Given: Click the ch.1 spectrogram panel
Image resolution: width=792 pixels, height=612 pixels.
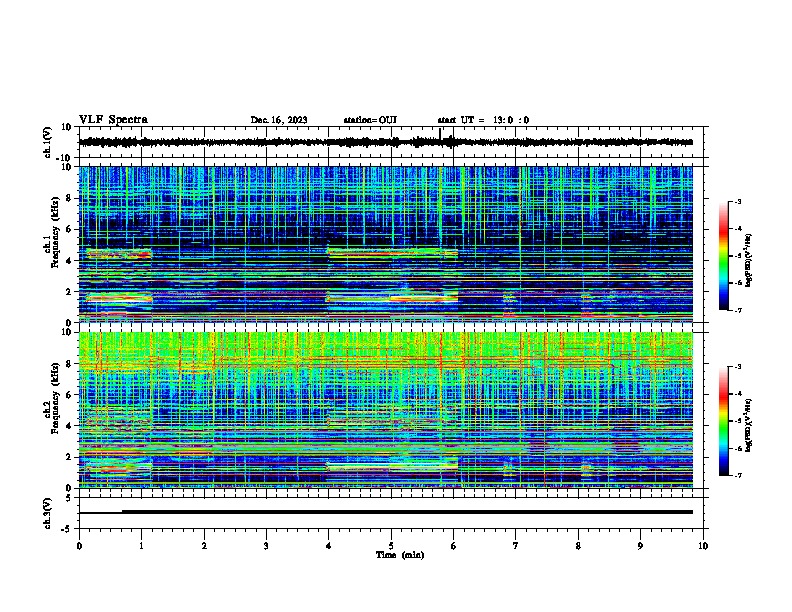Looking at the screenshot, I should pyautogui.click(x=386, y=244).
